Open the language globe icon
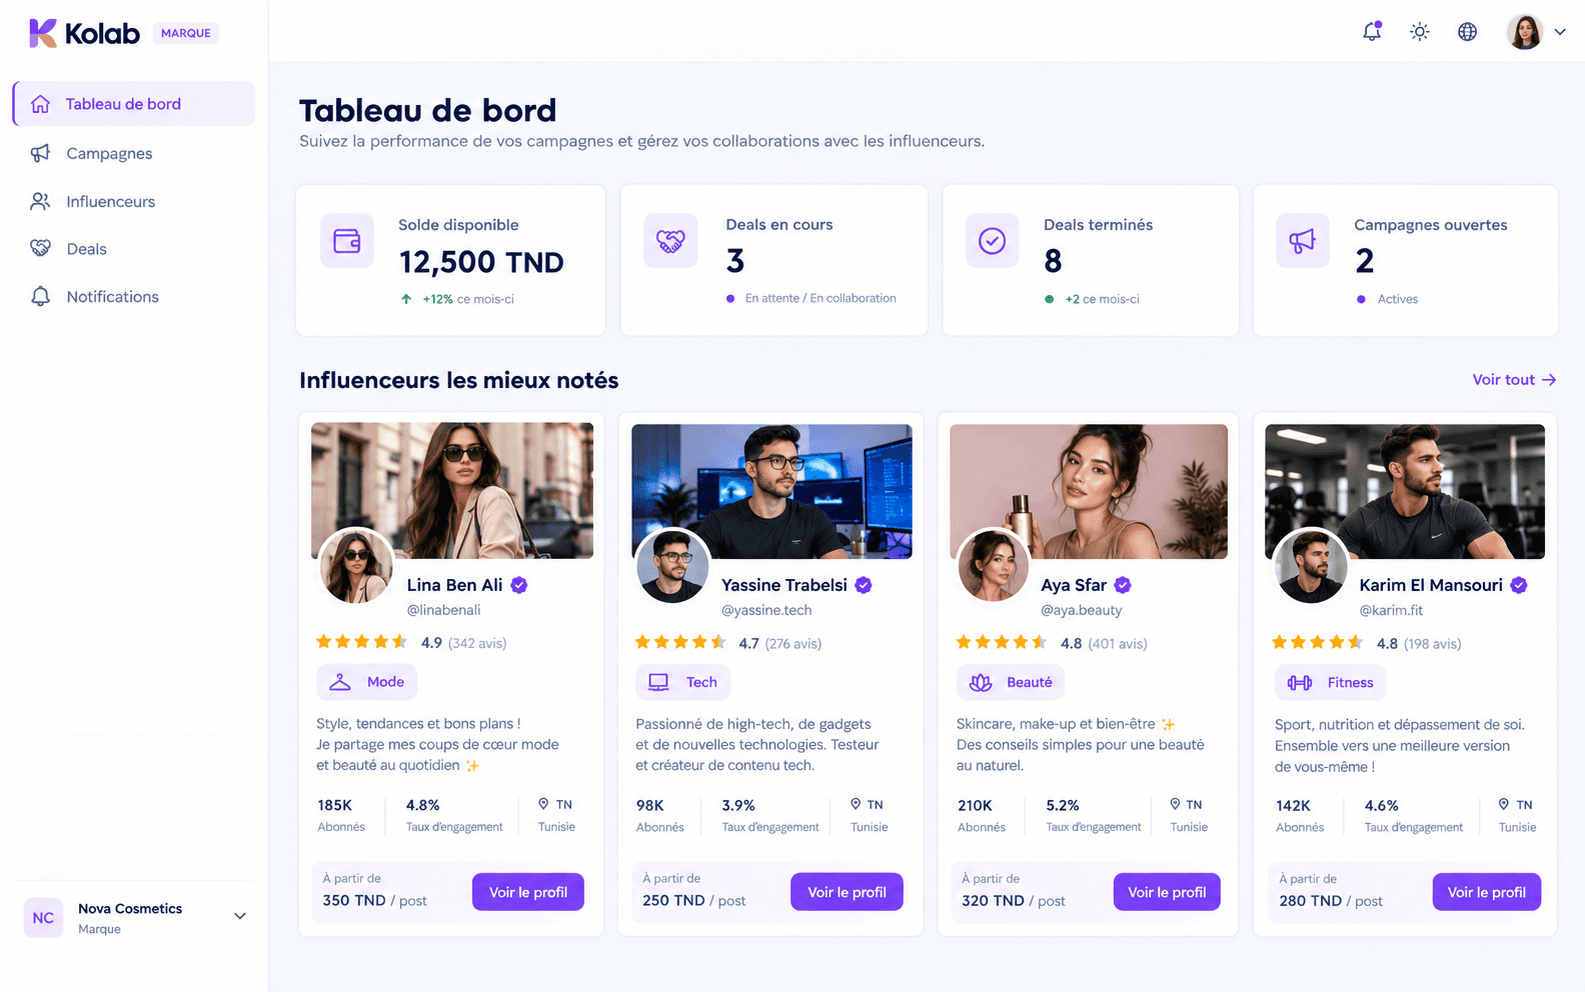Screen dimensions: 1585x992 point(1467,32)
